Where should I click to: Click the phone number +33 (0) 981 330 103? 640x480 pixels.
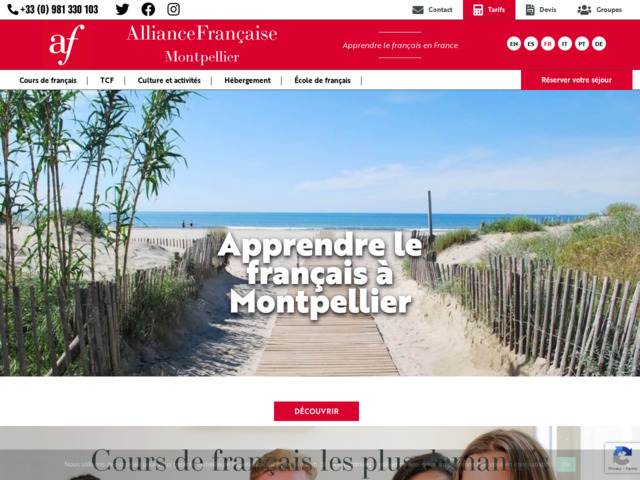59,9
